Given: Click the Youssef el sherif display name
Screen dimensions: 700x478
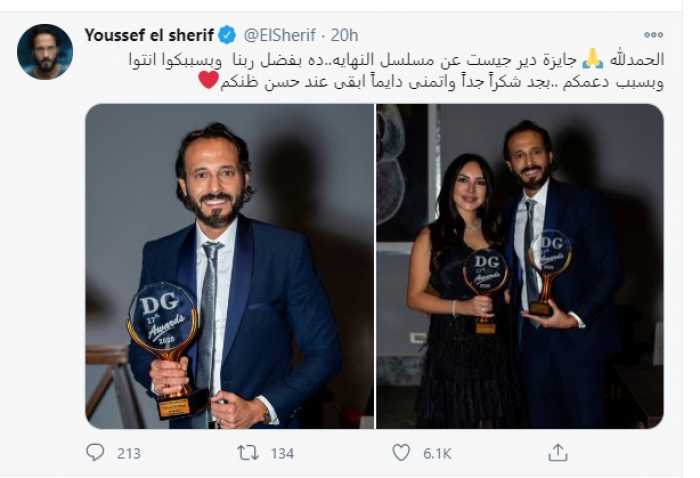Looking at the screenshot, I should pyautogui.click(x=149, y=35).
